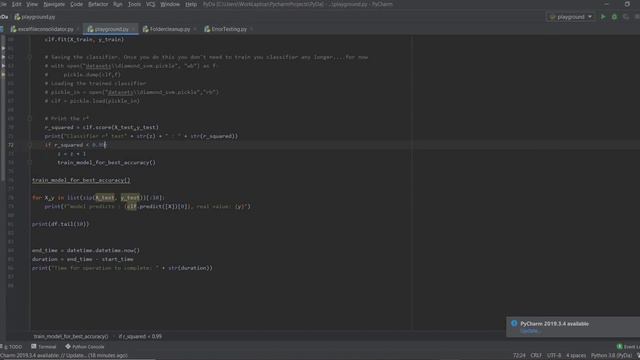Image resolution: width=640 pixels, height=360 pixels.
Task: Open the VCS menu
Action: click(150, 4)
